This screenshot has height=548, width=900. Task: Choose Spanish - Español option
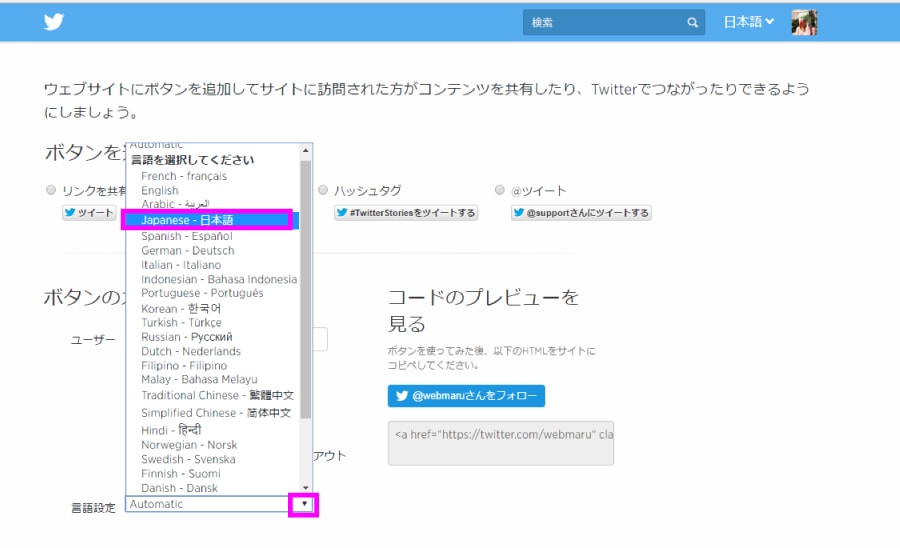(x=212, y=236)
